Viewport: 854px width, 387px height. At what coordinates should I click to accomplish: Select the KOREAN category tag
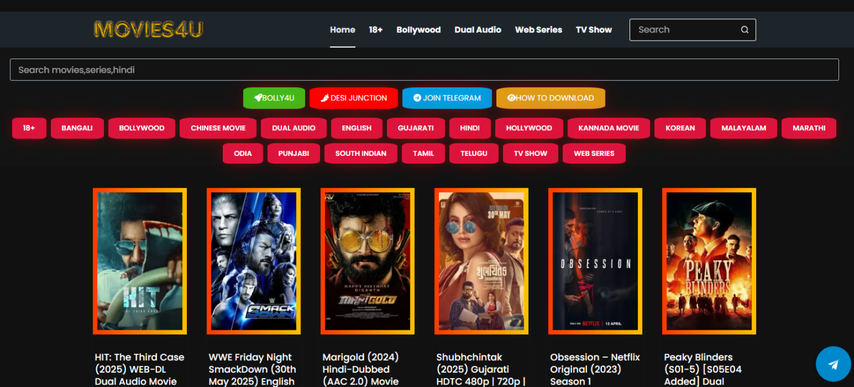pyautogui.click(x=680, y=128)
